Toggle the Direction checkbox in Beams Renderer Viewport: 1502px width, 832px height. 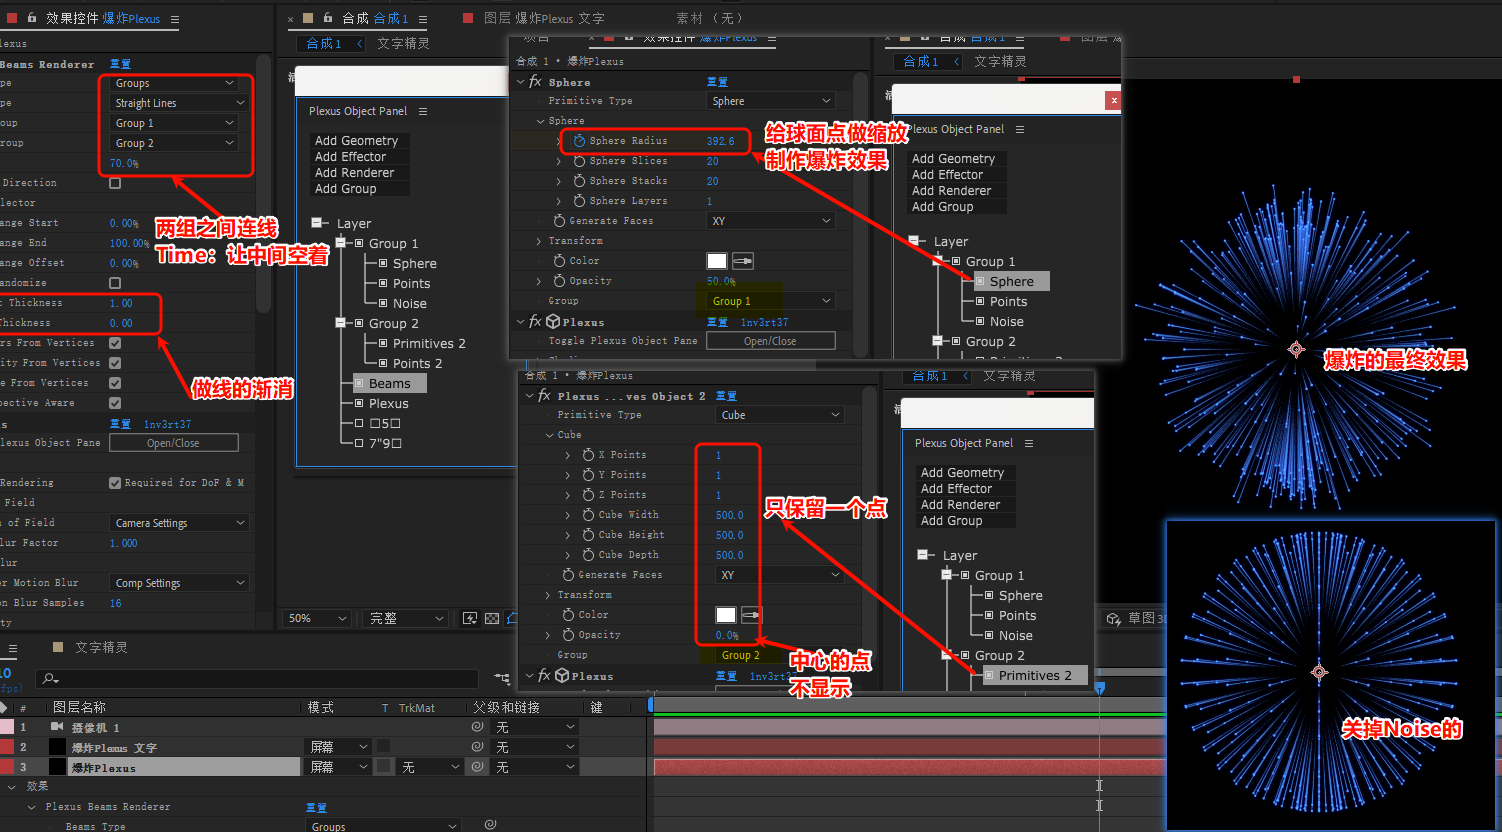[x=115, y=183]
